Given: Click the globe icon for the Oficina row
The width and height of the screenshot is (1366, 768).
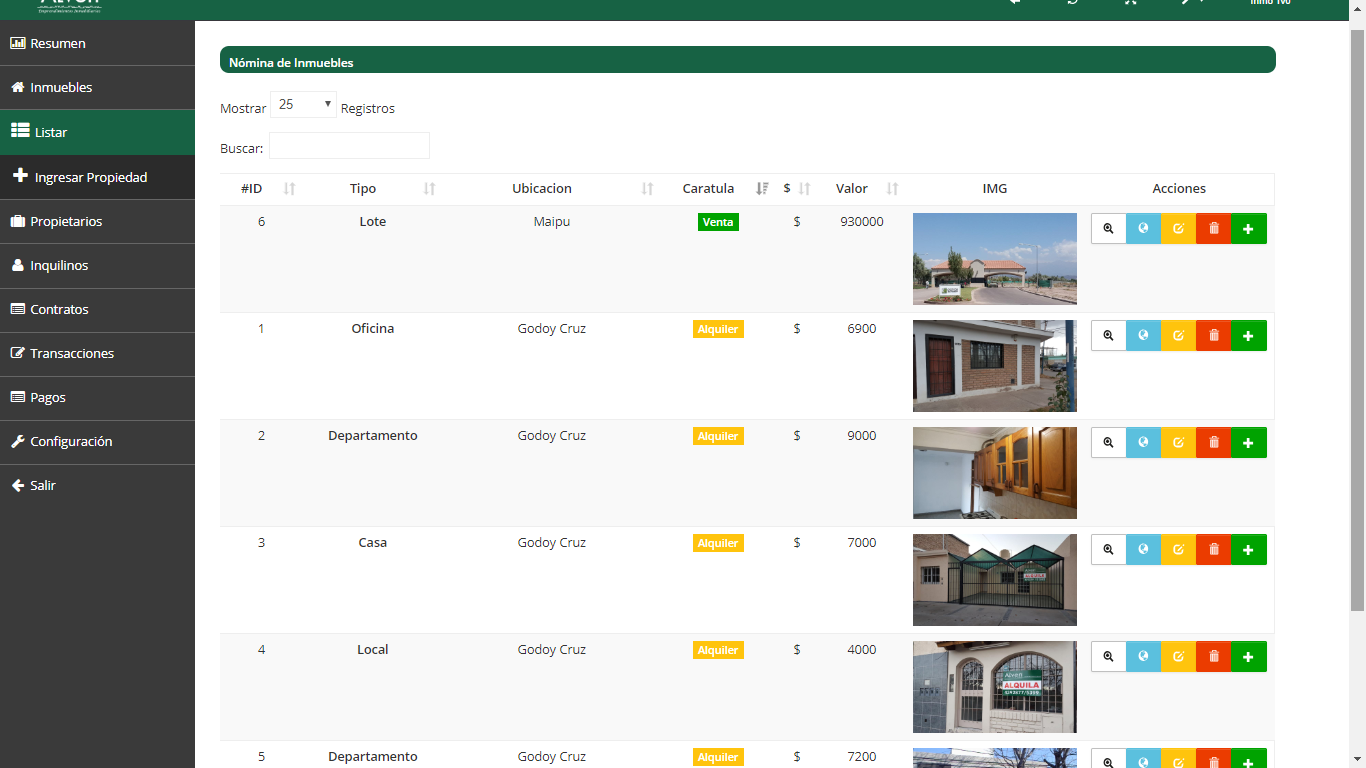Looking at the screenshot, I should 1143,335.
